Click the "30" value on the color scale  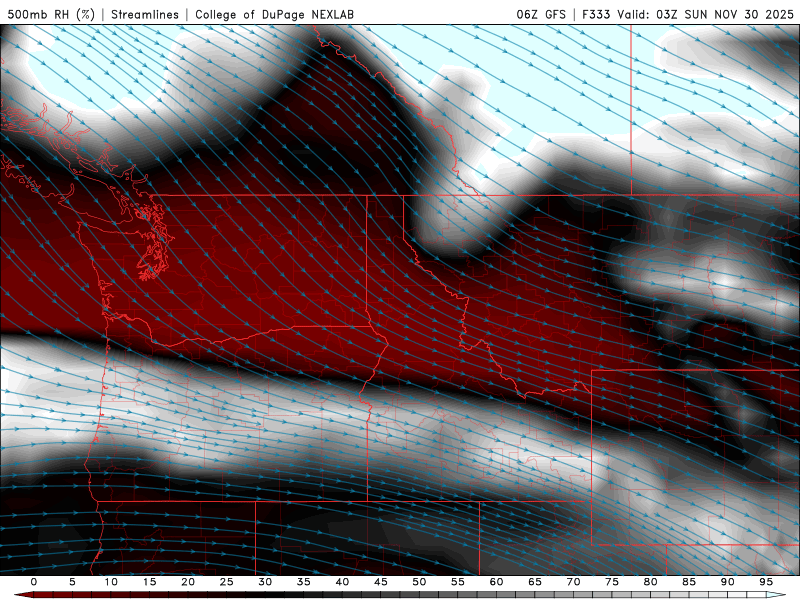pyautogui.click(x=265, y=582)
